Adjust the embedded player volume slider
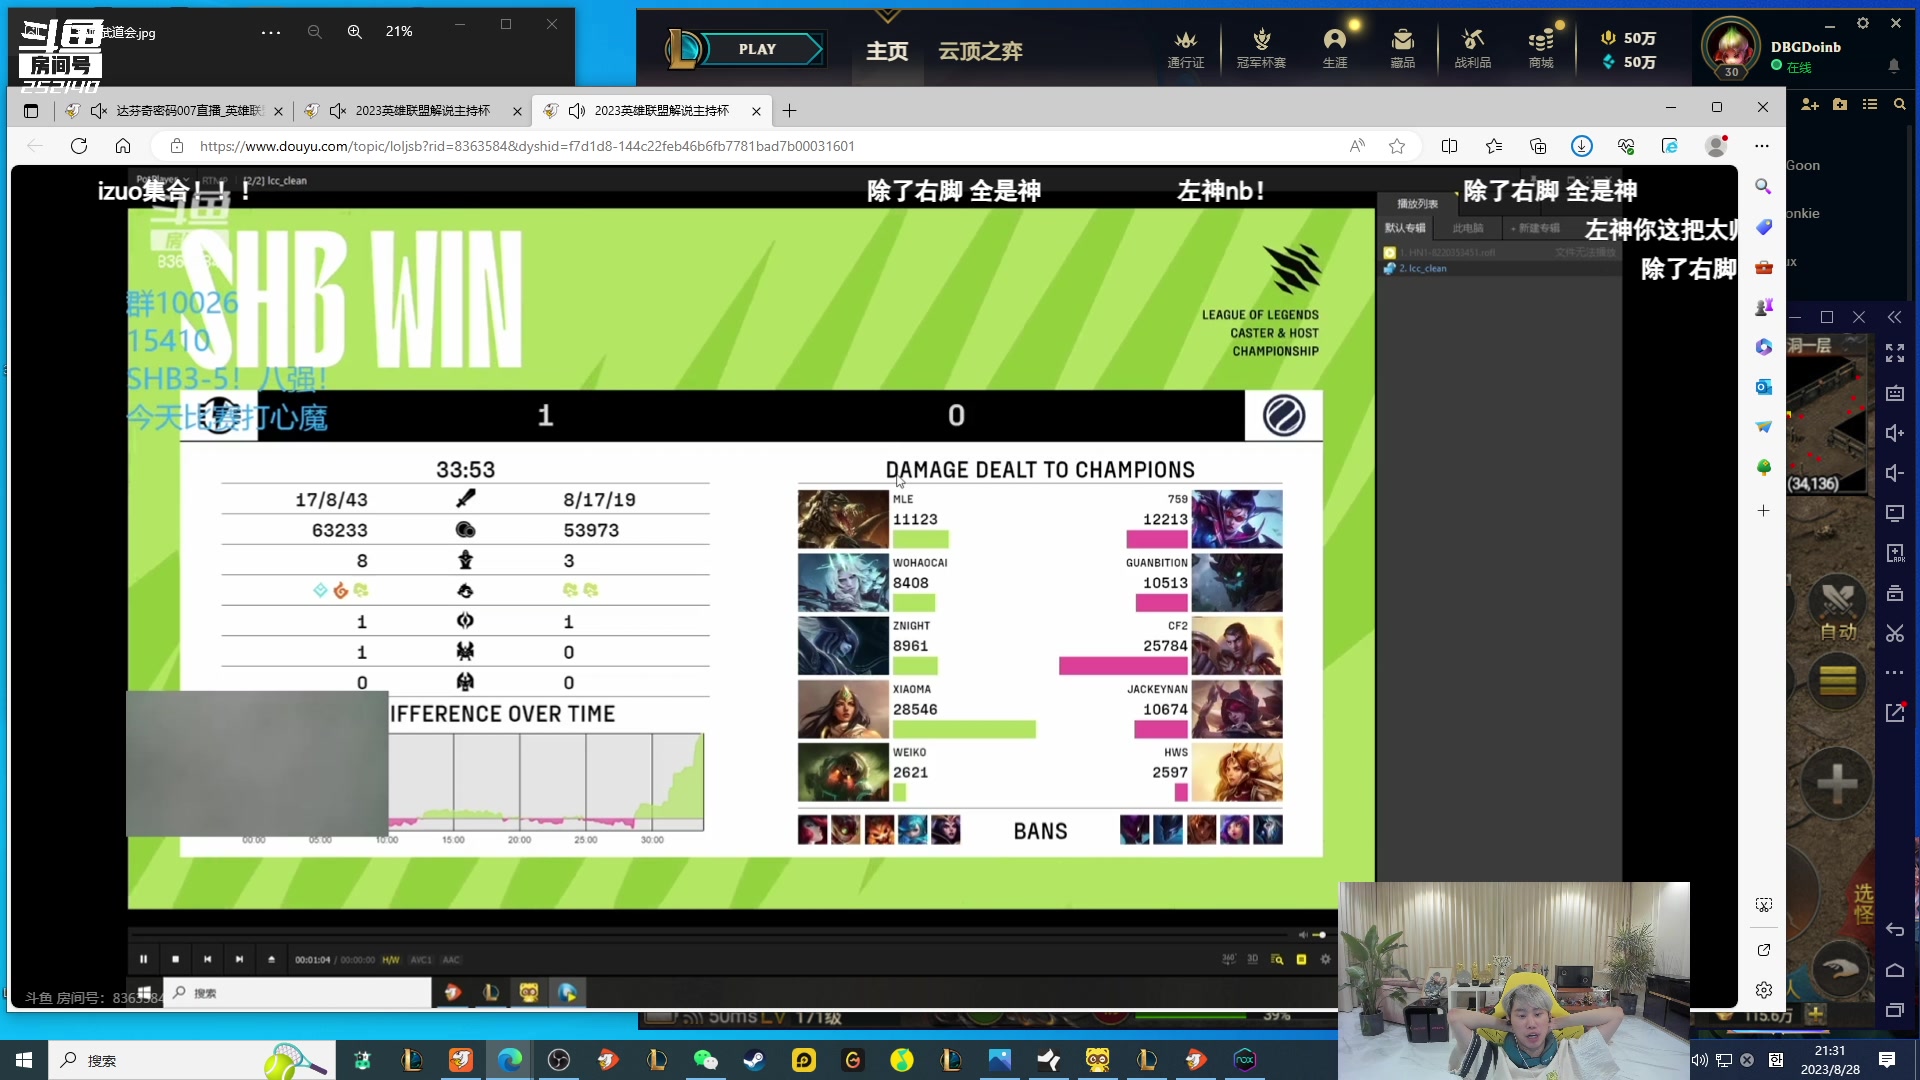1920x1080 pixels. tap(1319, 935)
